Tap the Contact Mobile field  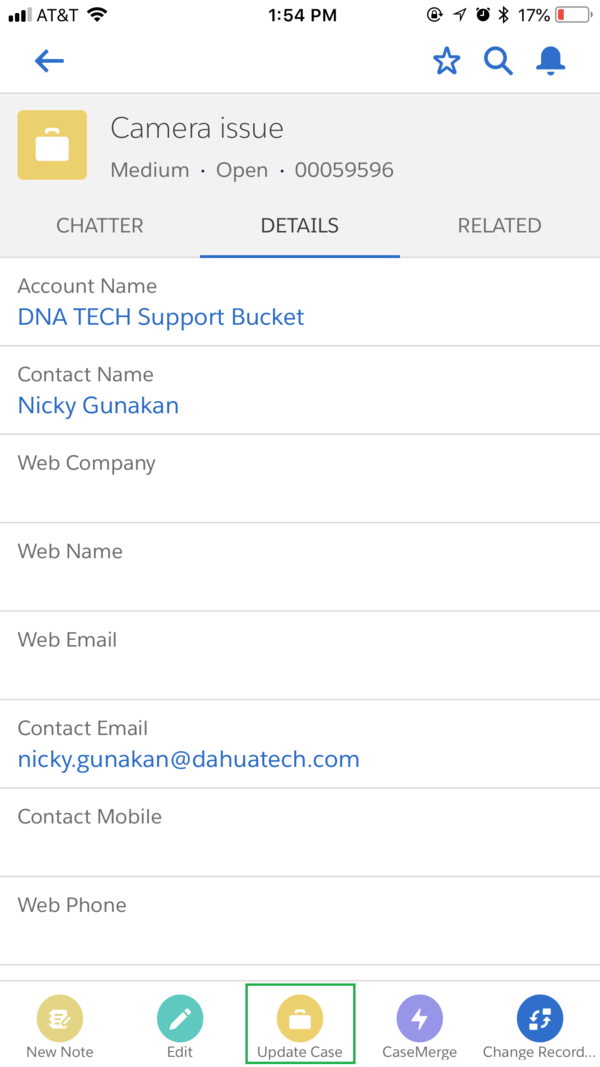coord(300,832)
